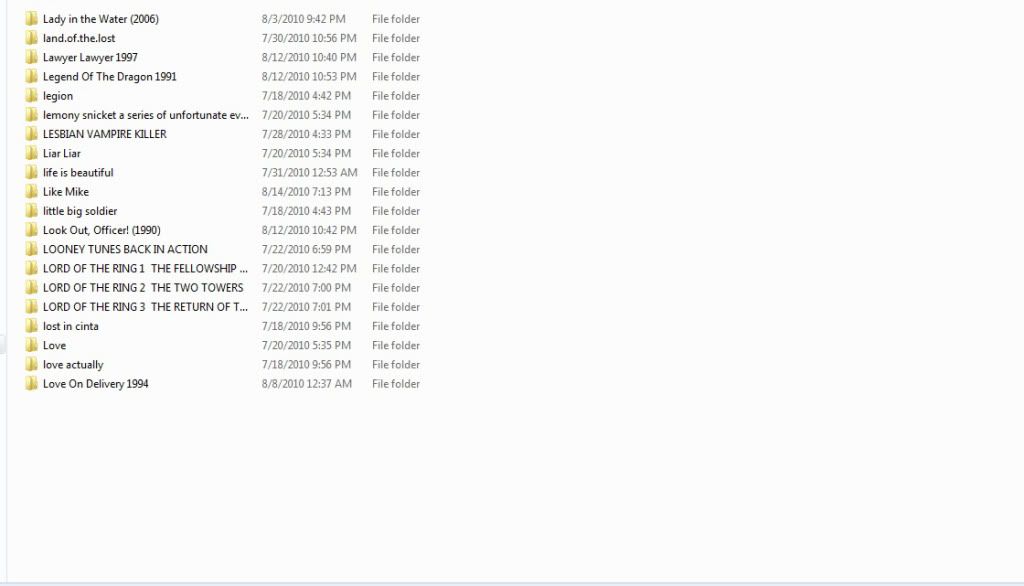Image resolution: width=1024 pixels, height=586 pixels.
Task: Click the folder icon for Lawyer Lawyer 1997
Action: tap(31, 57)
